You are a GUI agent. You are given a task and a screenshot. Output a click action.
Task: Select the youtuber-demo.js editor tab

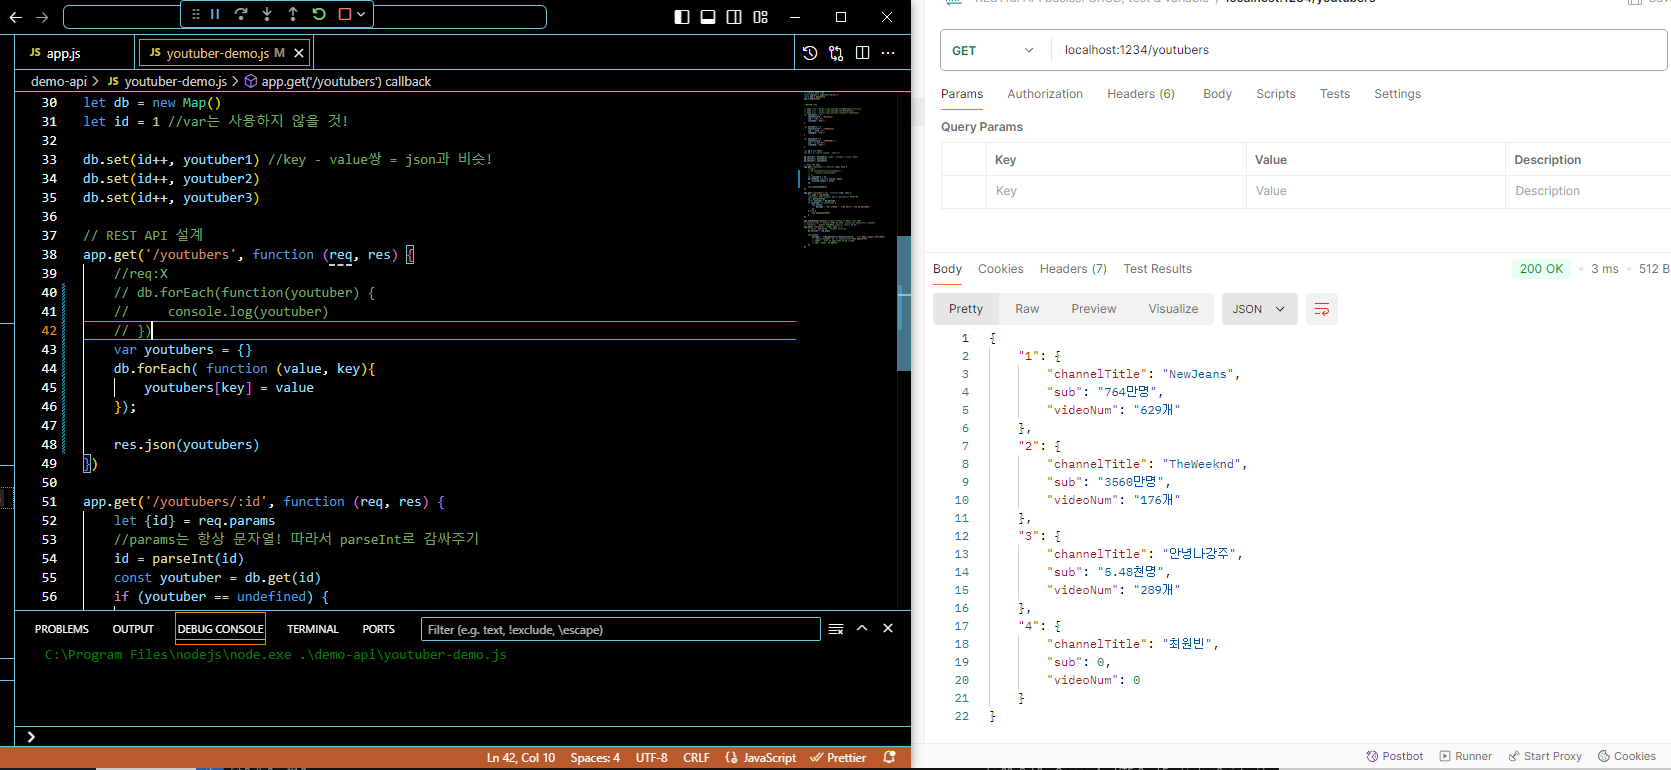pos(217,53)
